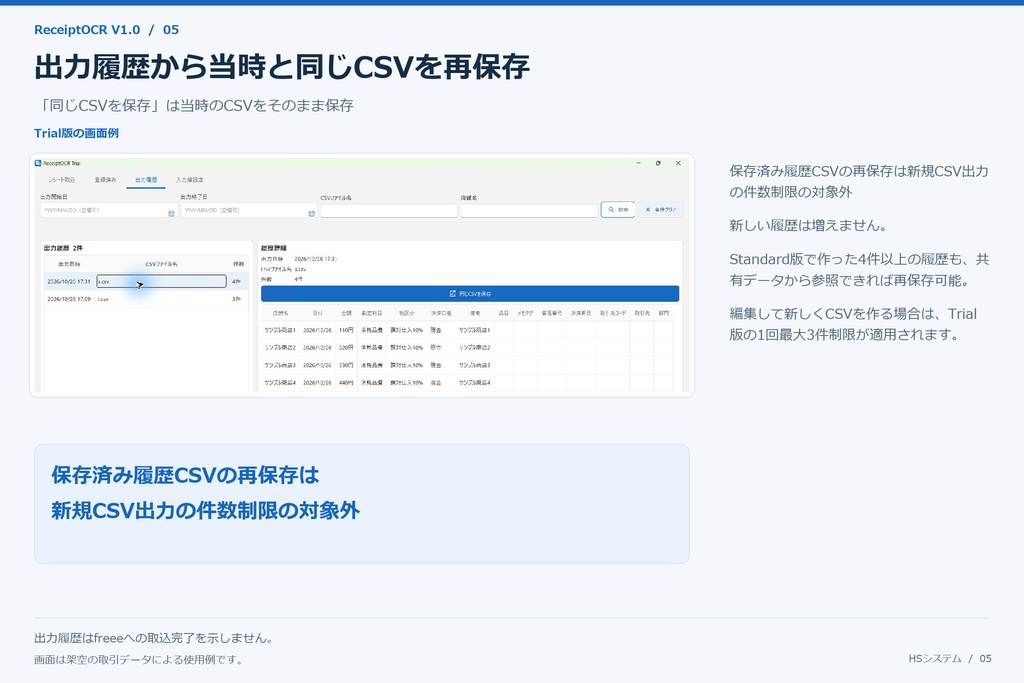
Task: Click the 110円 amount cell
Action: click(346, 330)
